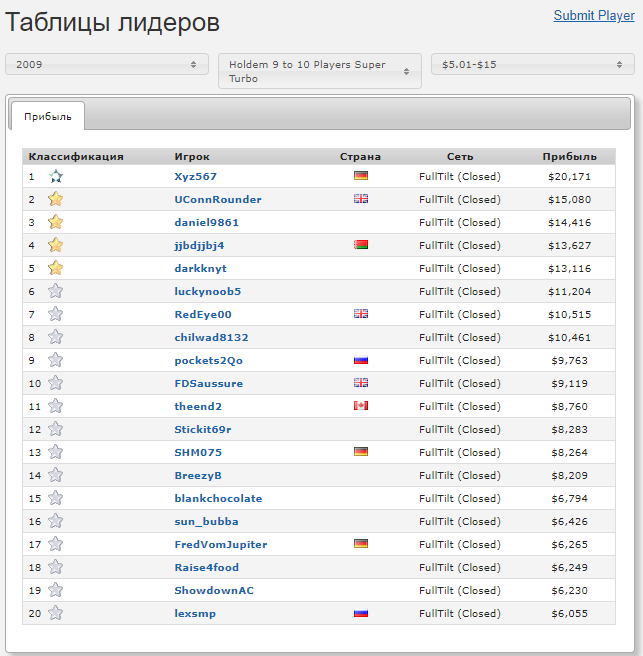Open player profile luckynoob5
Screen dimensions: 643x656
tap(208, 292)
